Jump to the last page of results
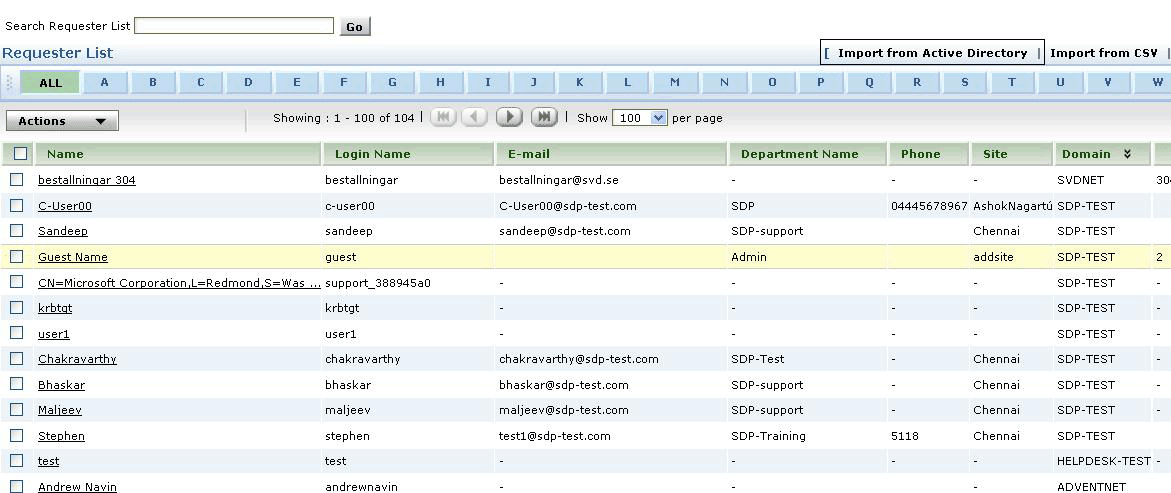1171x493 pixels. 543,117
